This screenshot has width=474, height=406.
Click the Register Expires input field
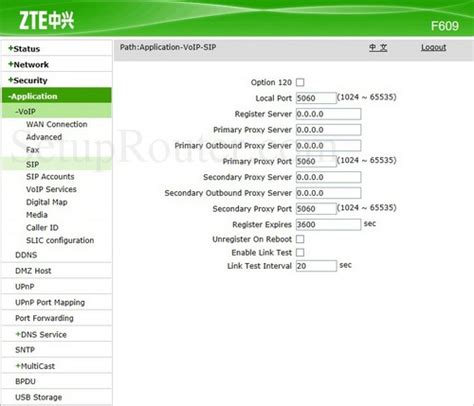tap(328, 224)
